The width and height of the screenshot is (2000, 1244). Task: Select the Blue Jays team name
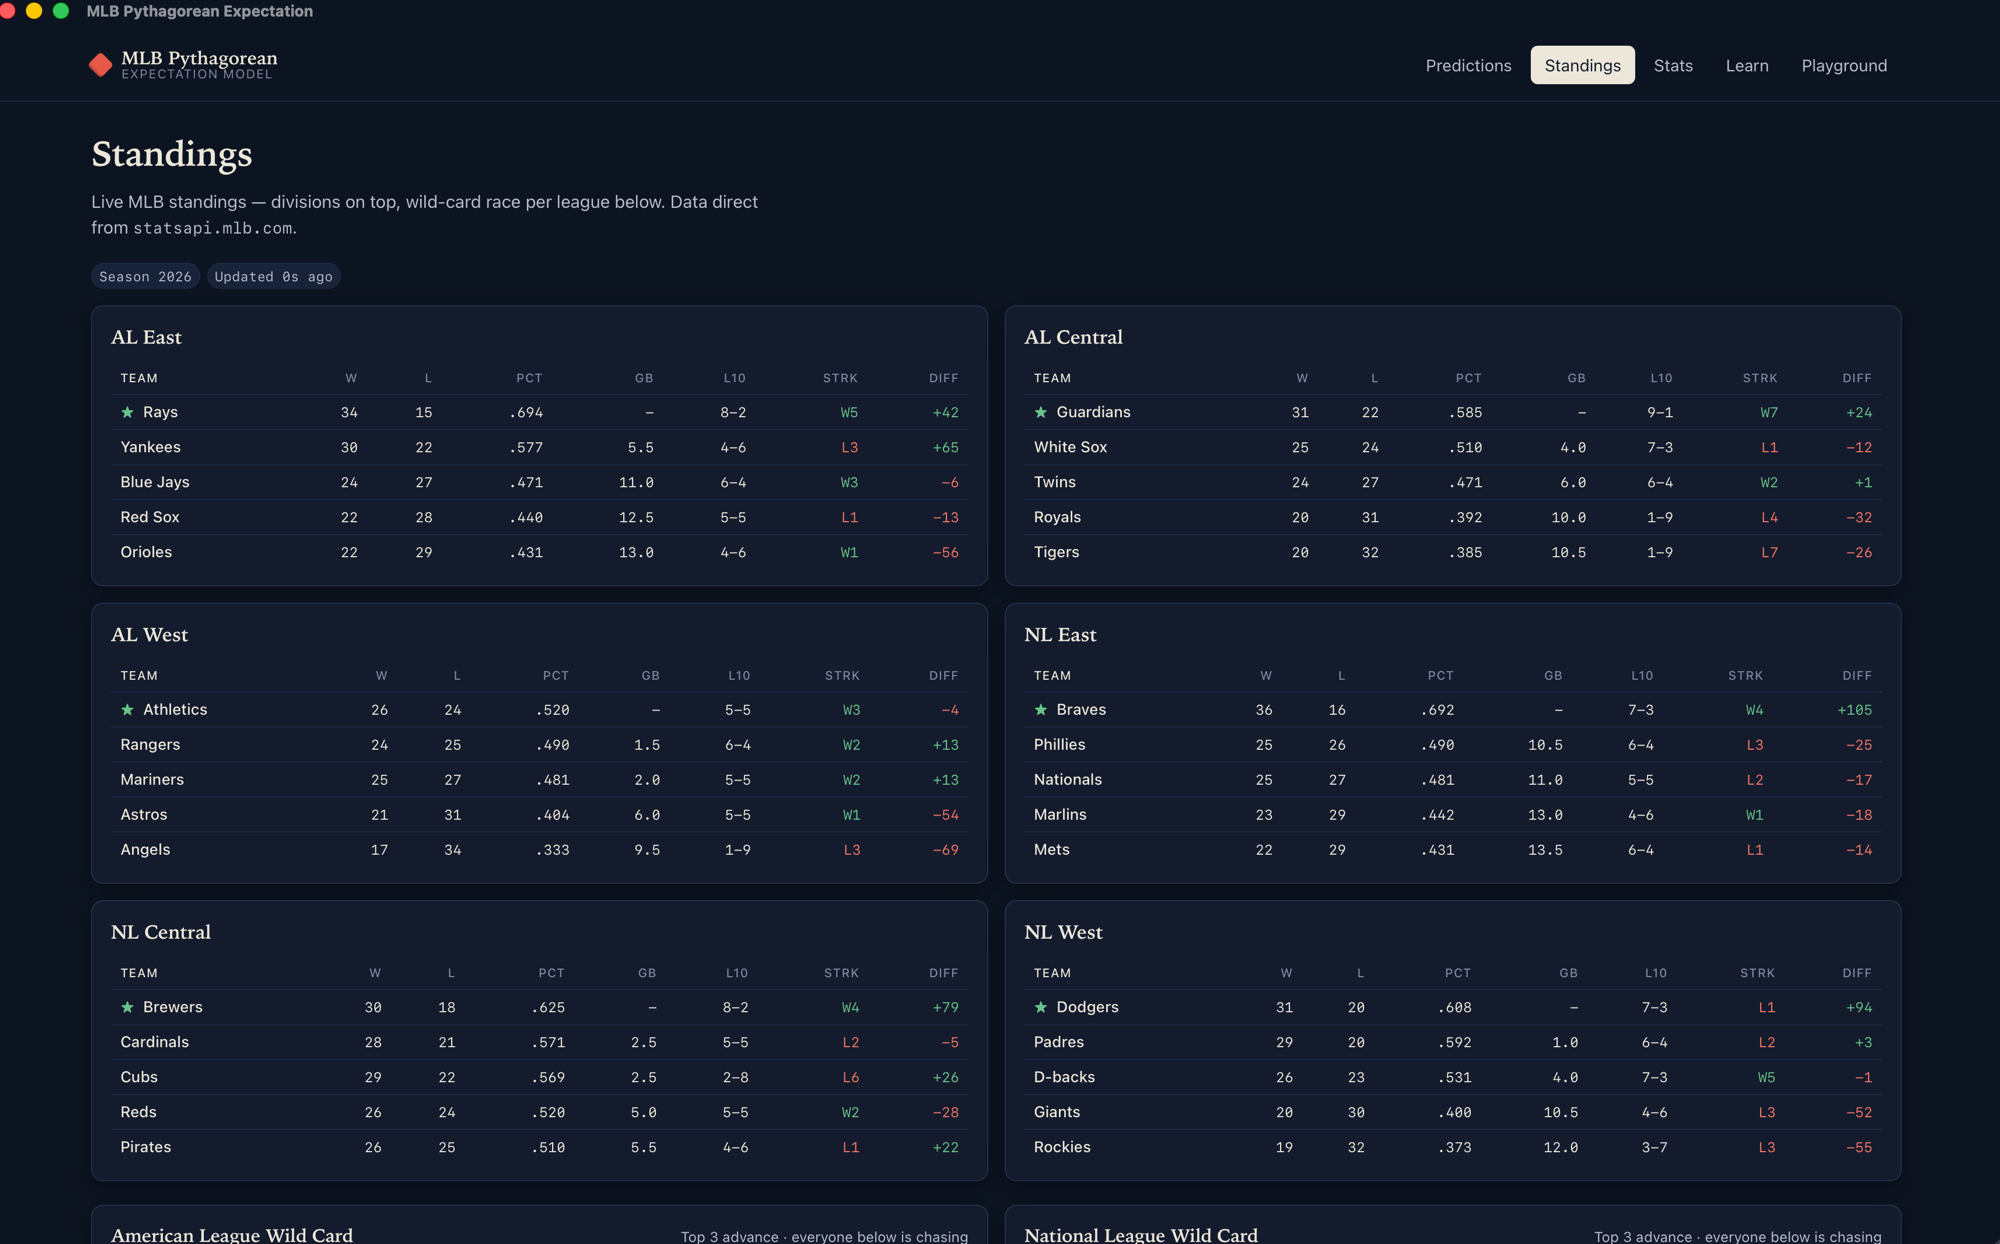coord(155,482)
